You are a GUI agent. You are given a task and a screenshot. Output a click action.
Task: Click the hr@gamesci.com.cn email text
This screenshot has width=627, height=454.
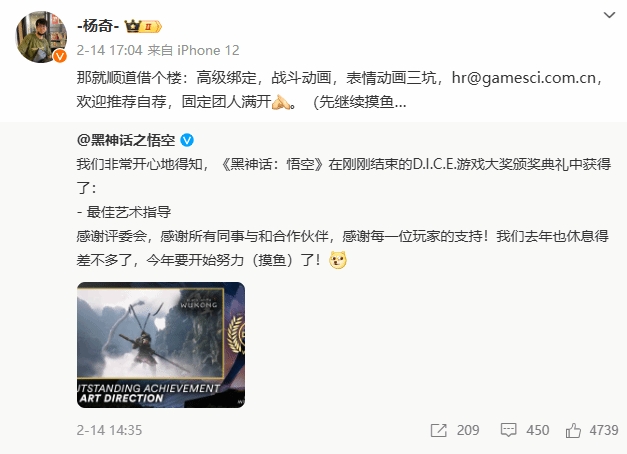523,78
